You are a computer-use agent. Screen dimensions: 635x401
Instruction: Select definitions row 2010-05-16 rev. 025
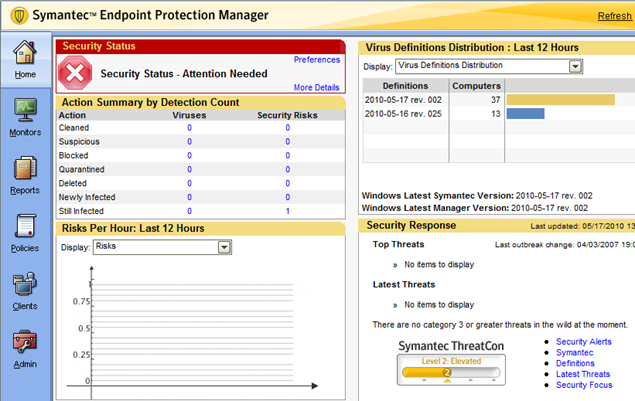pyautogui.click(x=403, y=114)
